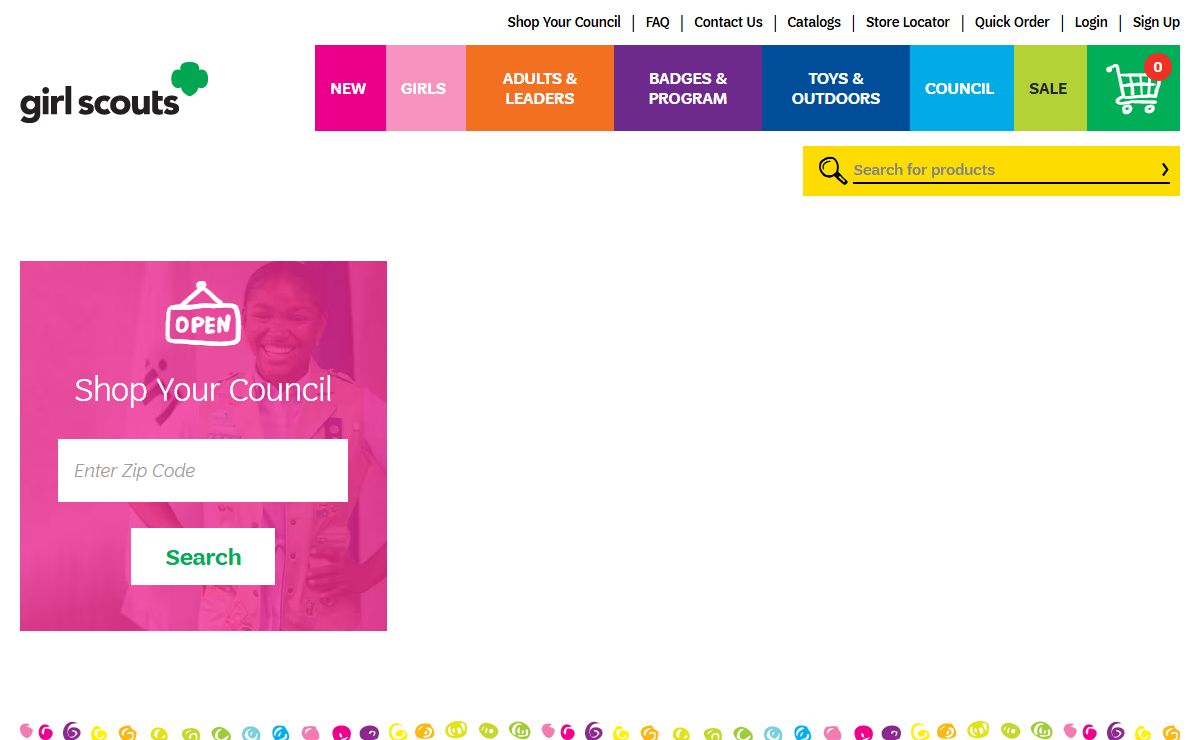Open the Toys & Outdoors menu
1200x740 pixels.
[x=836, y=88]
